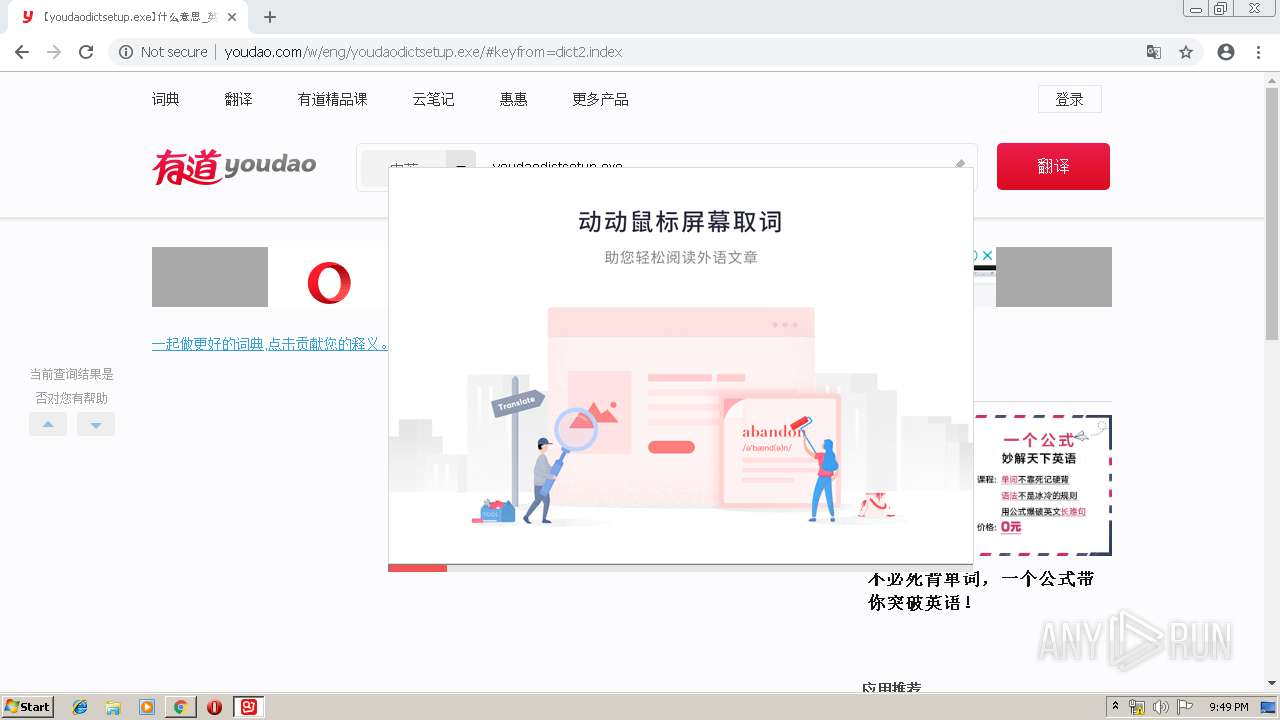Click the Opera logo advertisement
The image size is (1280, 720).
[329, 282]
